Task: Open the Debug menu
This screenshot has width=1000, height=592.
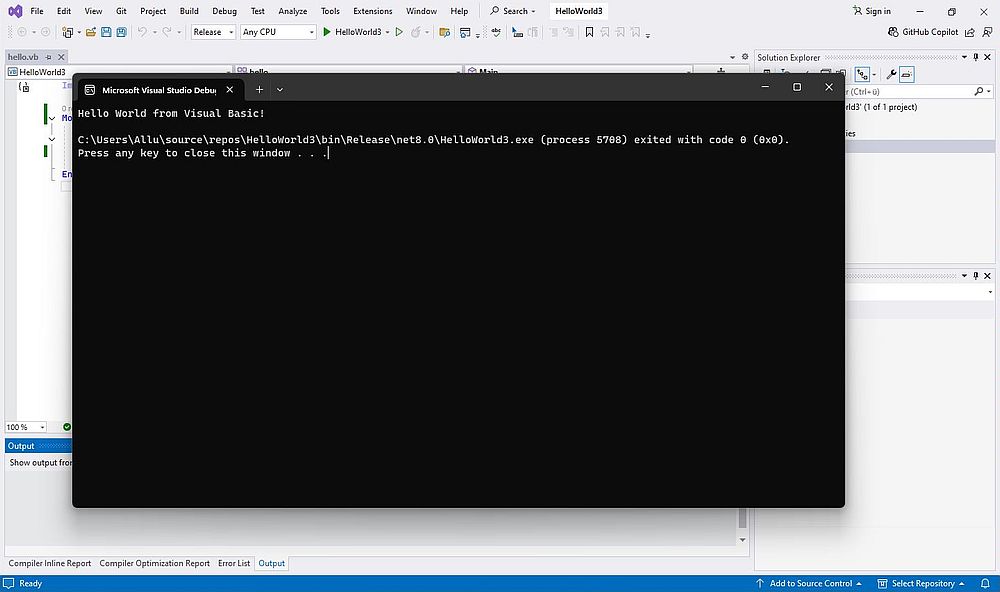Action: coord(224,11)
